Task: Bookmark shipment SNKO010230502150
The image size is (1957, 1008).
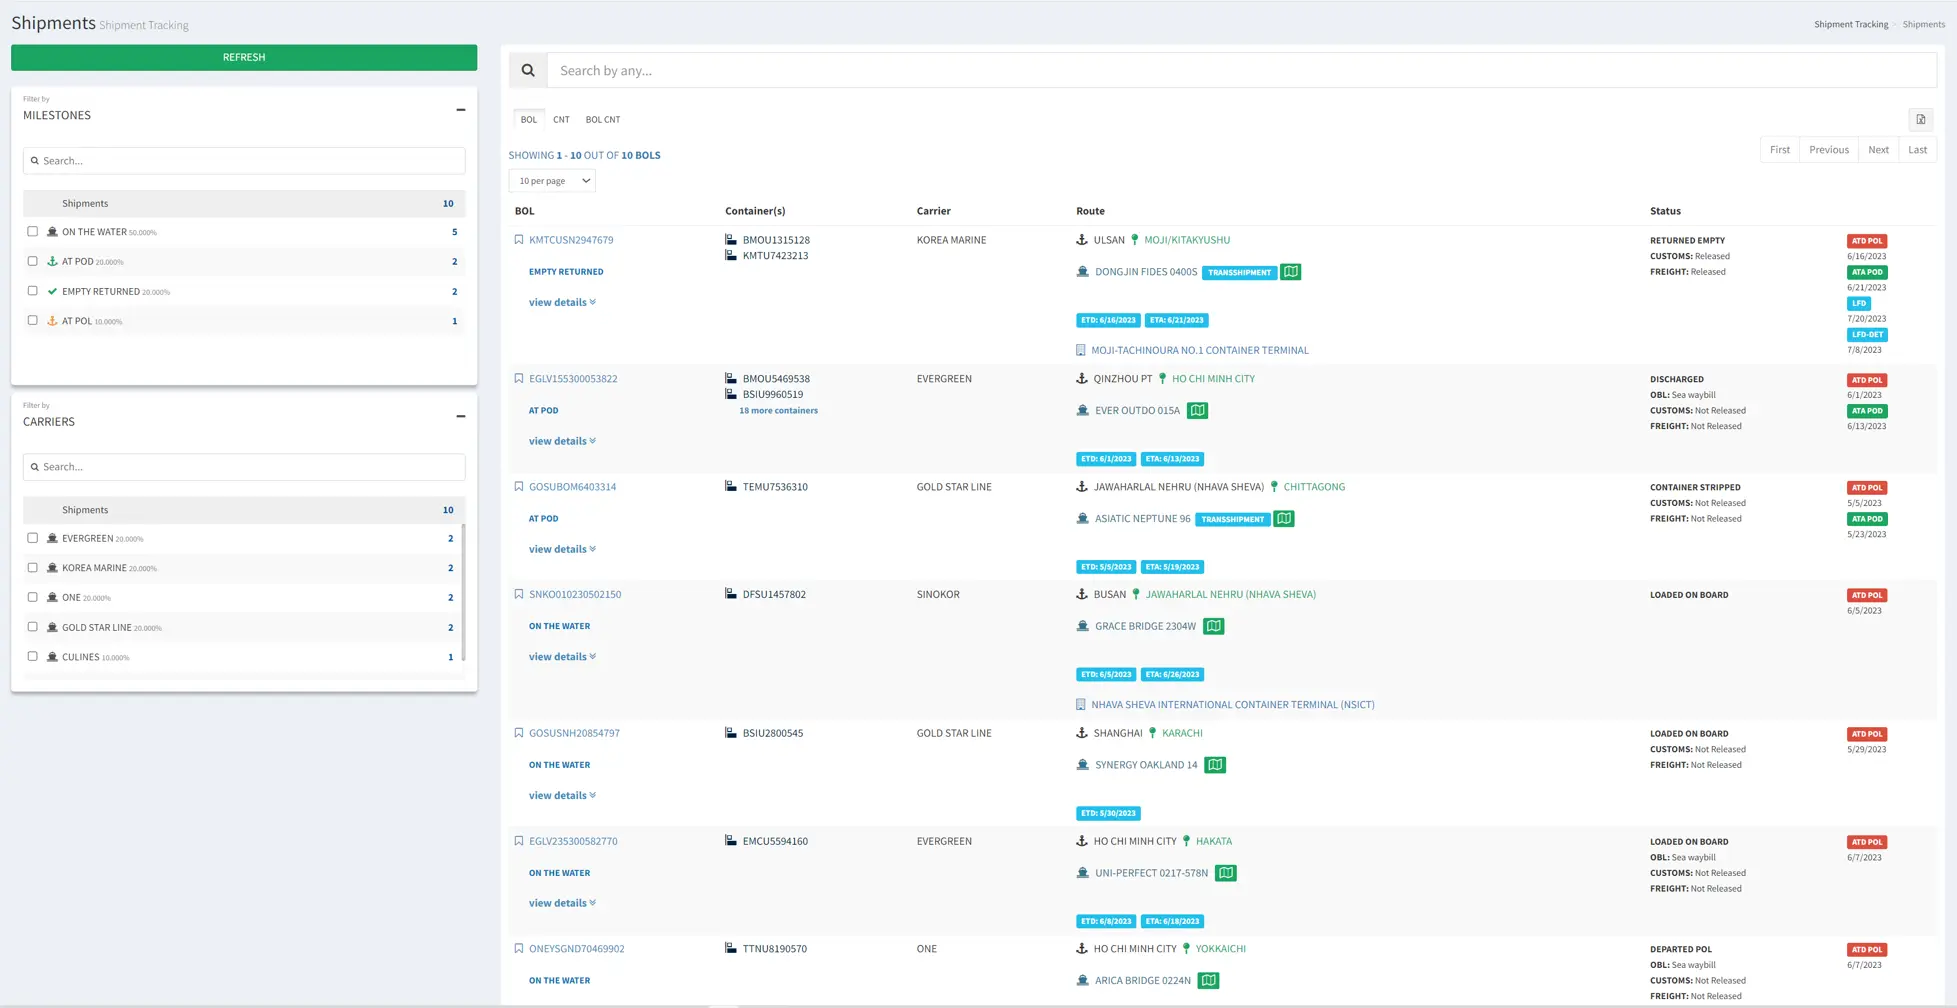Action: [518, 594]
